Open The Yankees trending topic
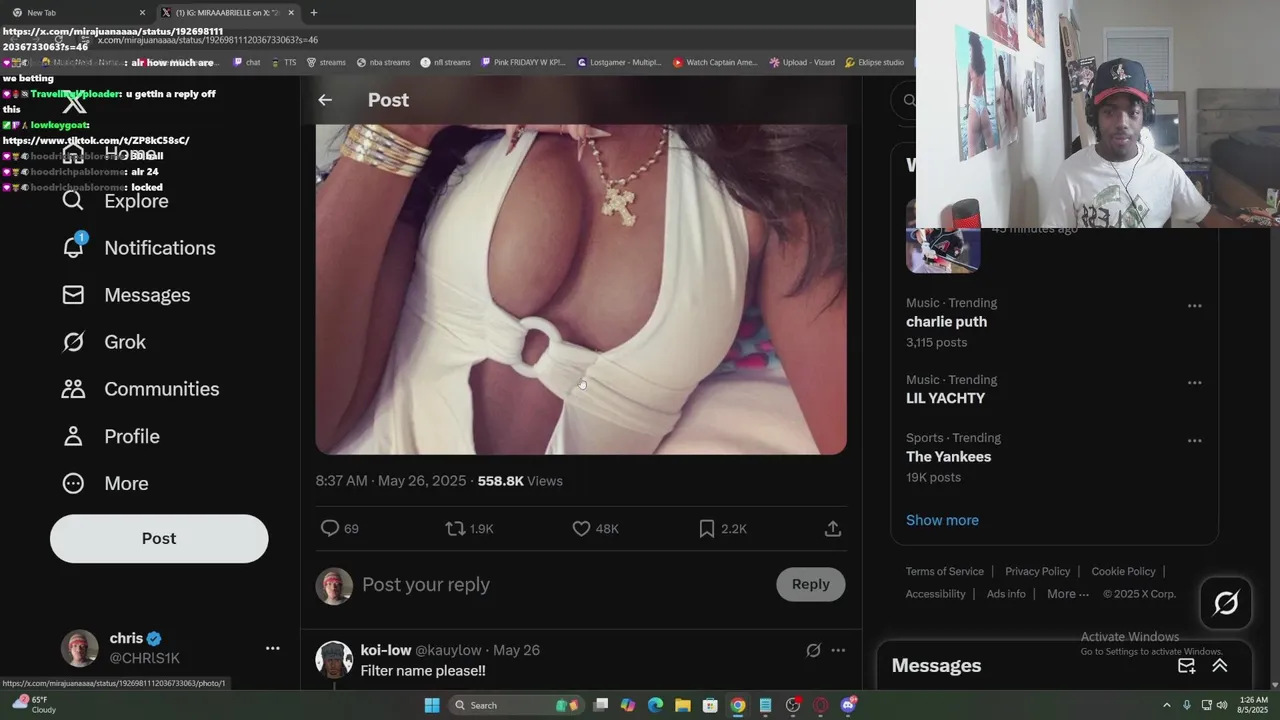The width and height of the screenshot is (1280, 720). click(x=948, y=457)
